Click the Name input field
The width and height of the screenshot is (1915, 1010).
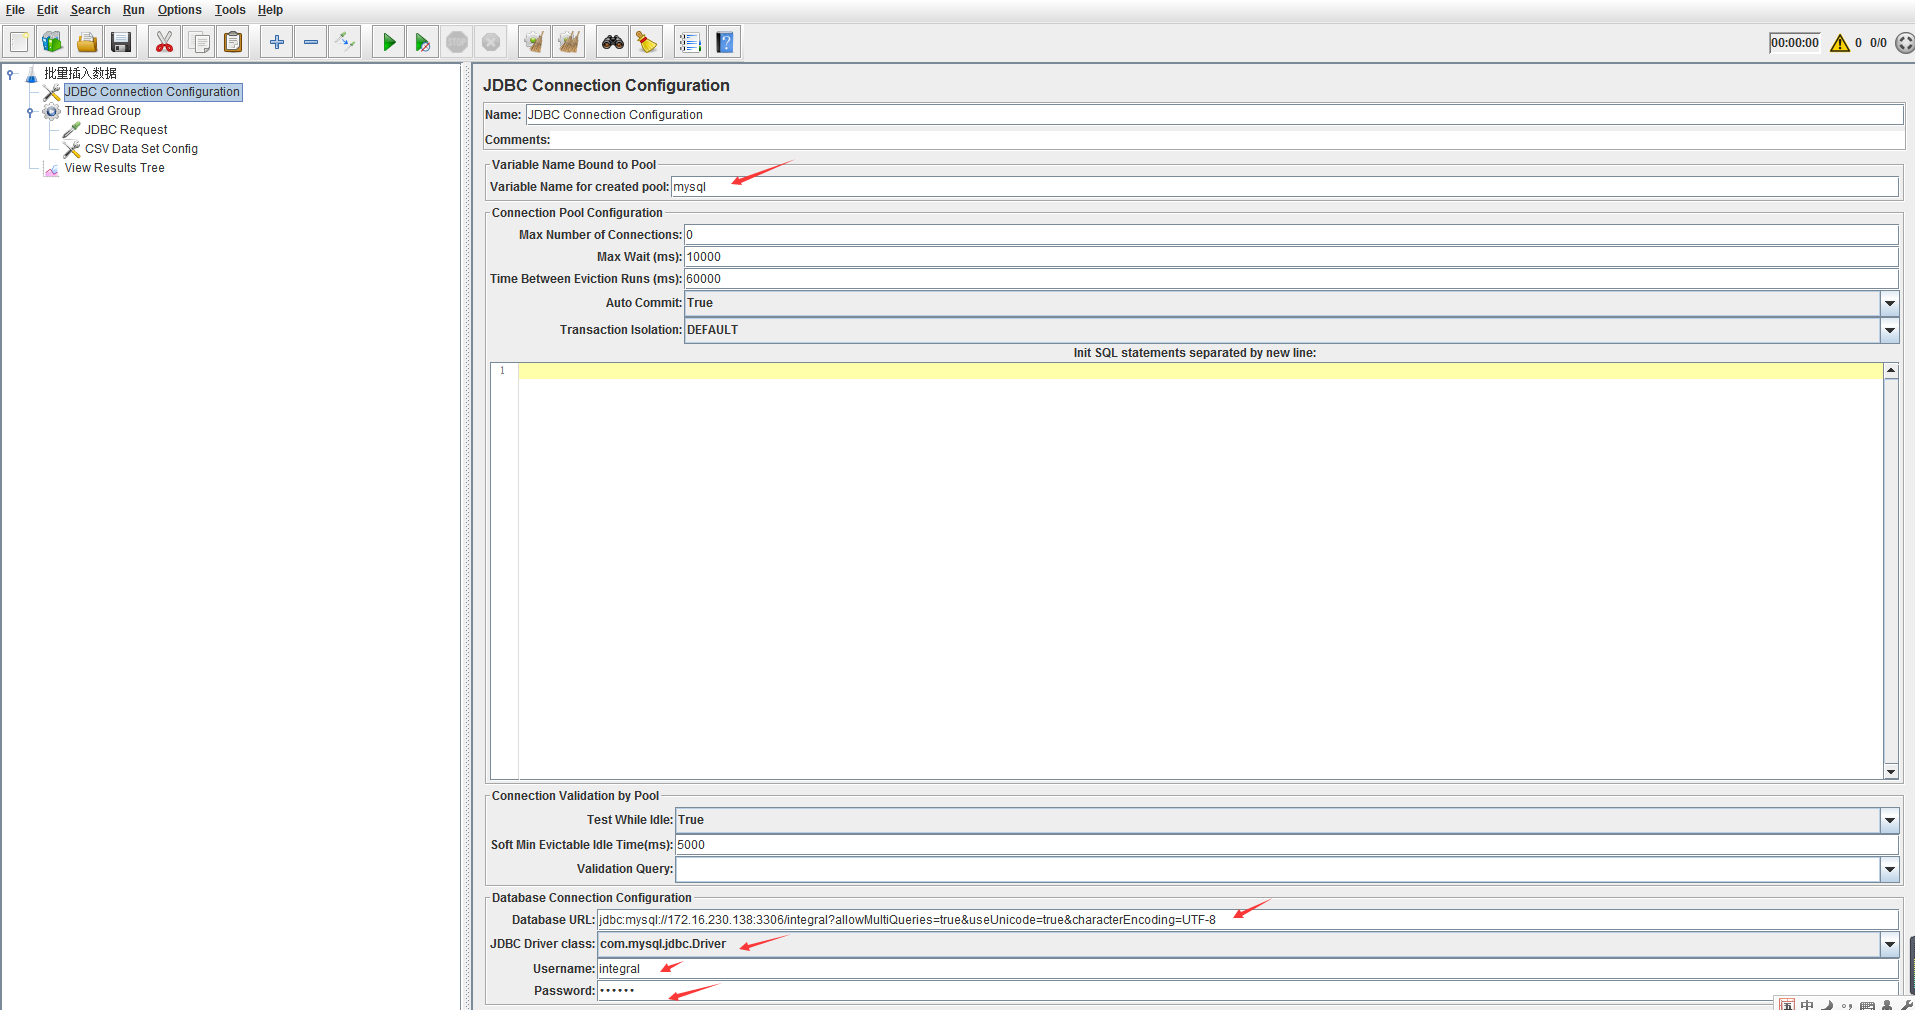(1214, 115)
